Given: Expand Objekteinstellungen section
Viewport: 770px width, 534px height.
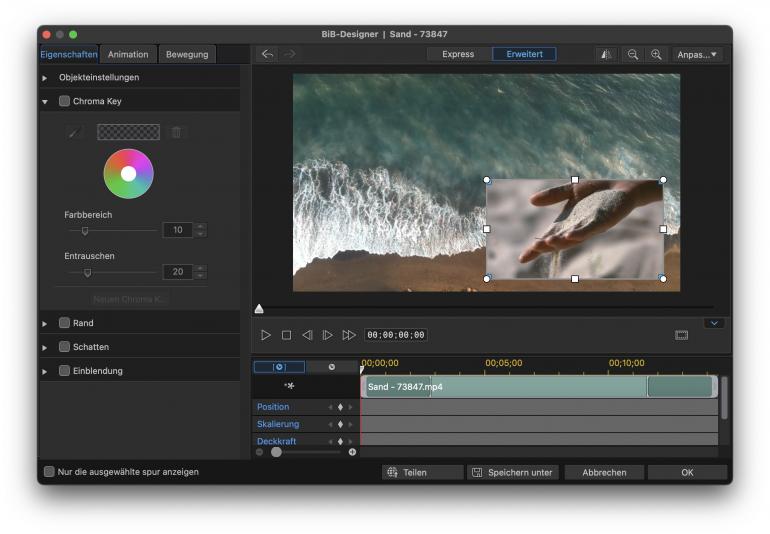Looking at the screenshot, I should pos(45,78).
